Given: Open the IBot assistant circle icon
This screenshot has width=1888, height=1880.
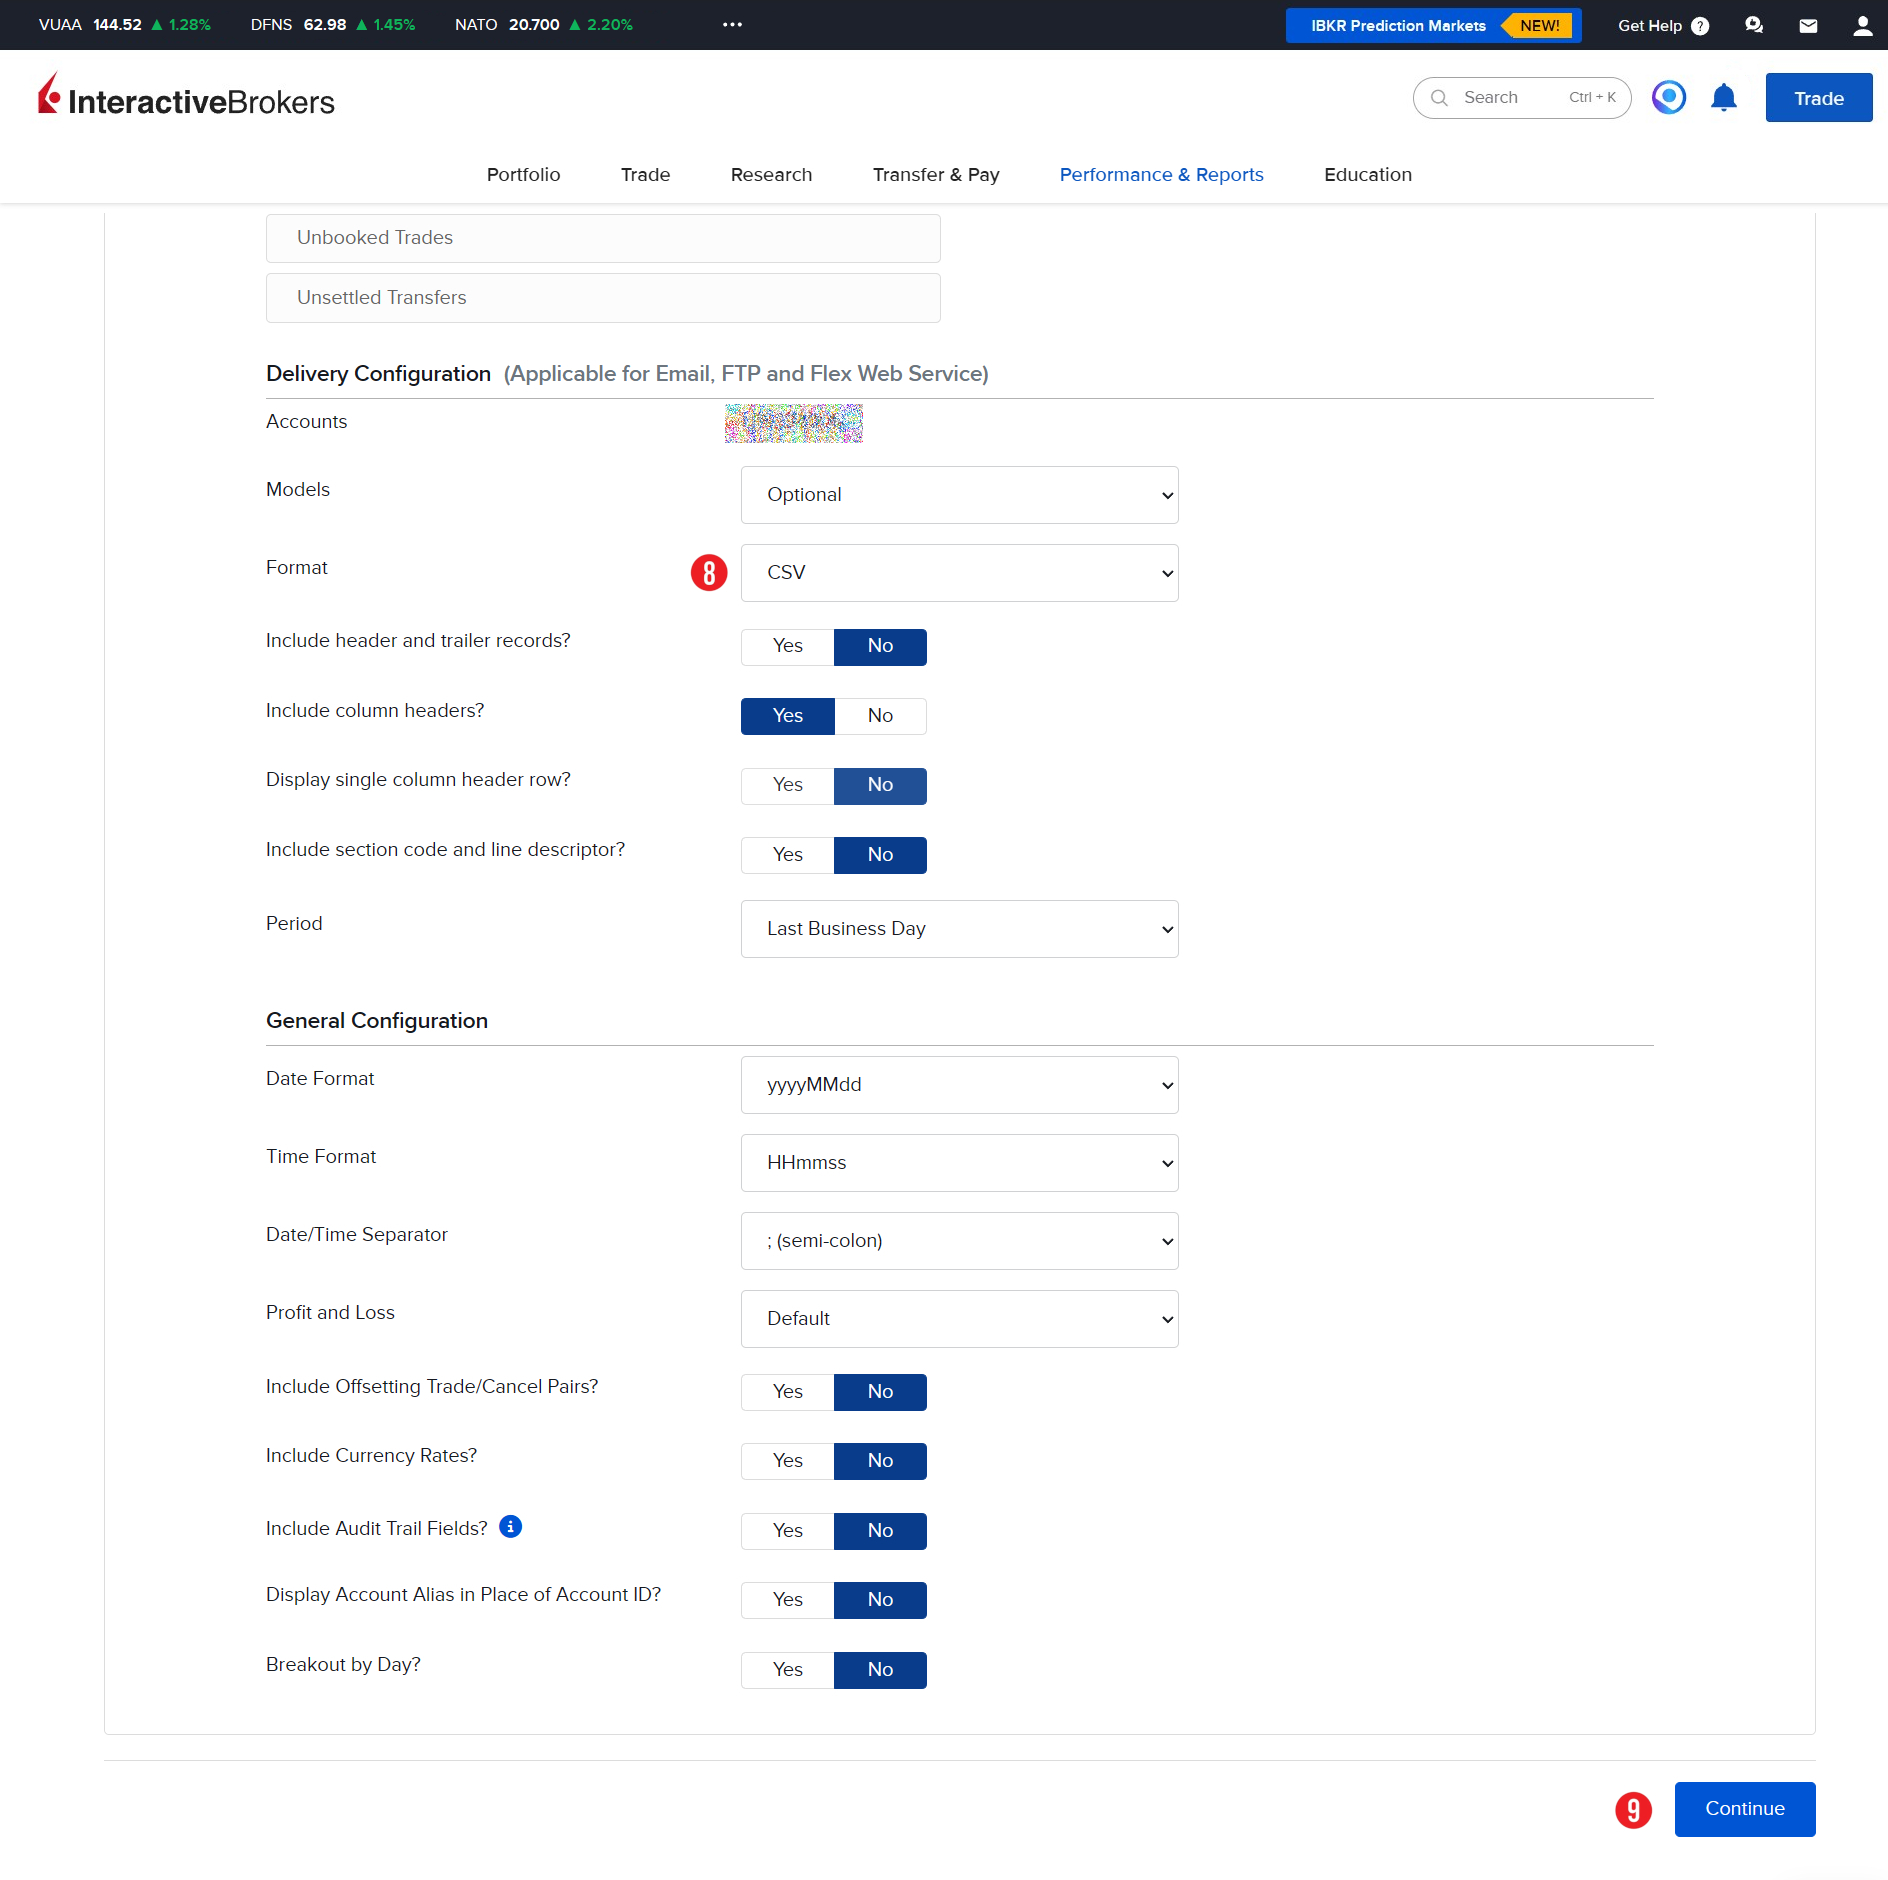Looking at the screenshot, I should pyautogui.click(x=1669, y=97).
